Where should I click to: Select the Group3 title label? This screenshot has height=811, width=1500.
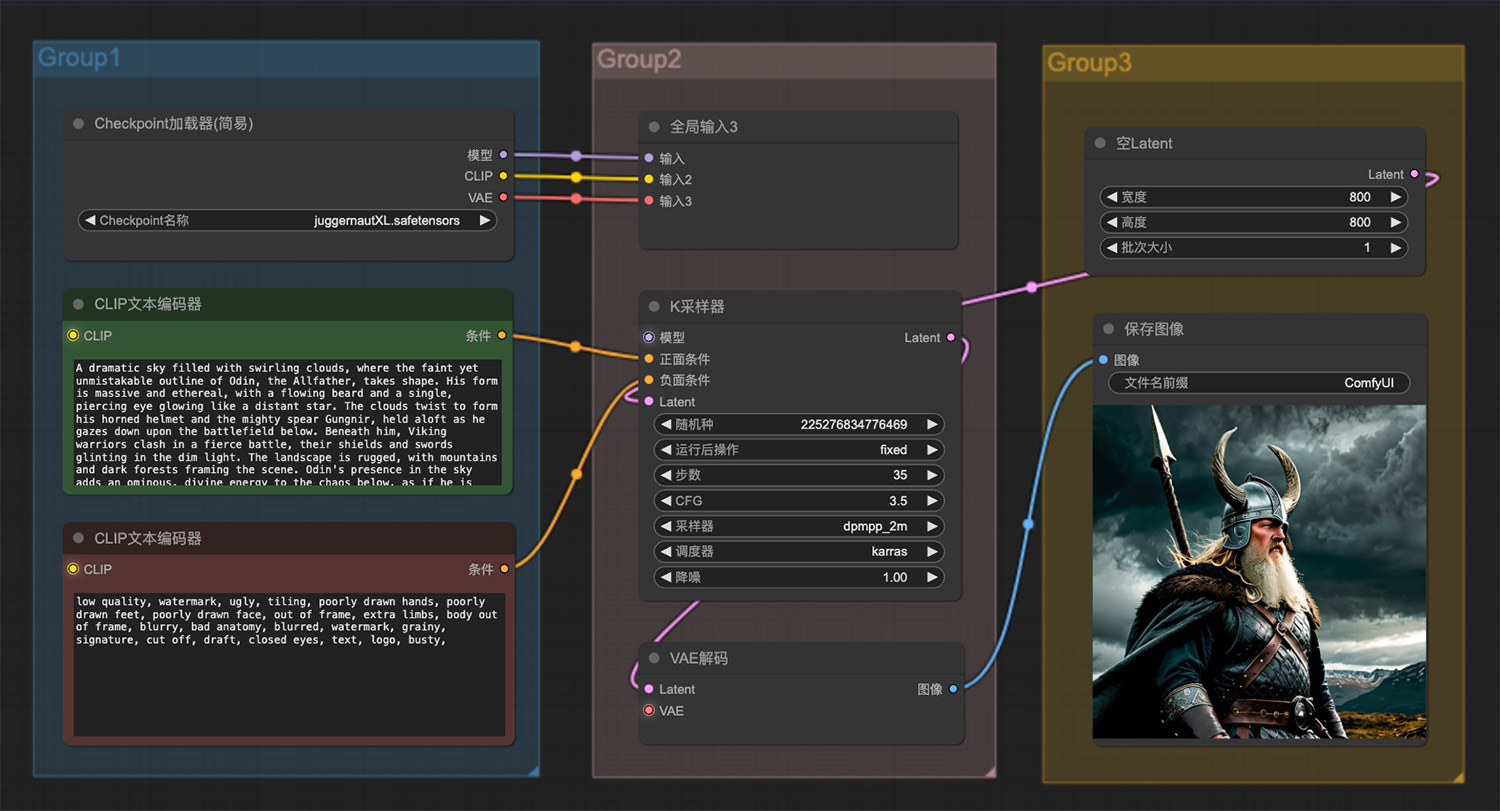(1089, 63)
